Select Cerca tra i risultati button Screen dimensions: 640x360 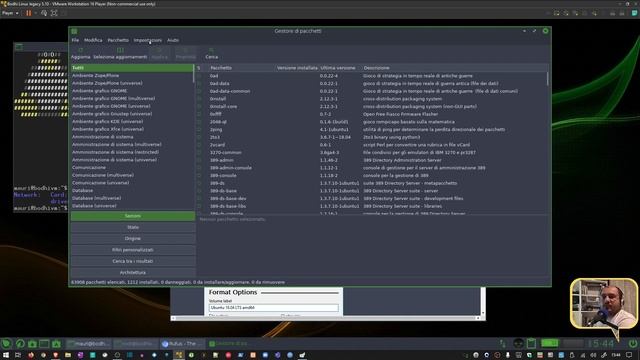(x=133, y=261)
